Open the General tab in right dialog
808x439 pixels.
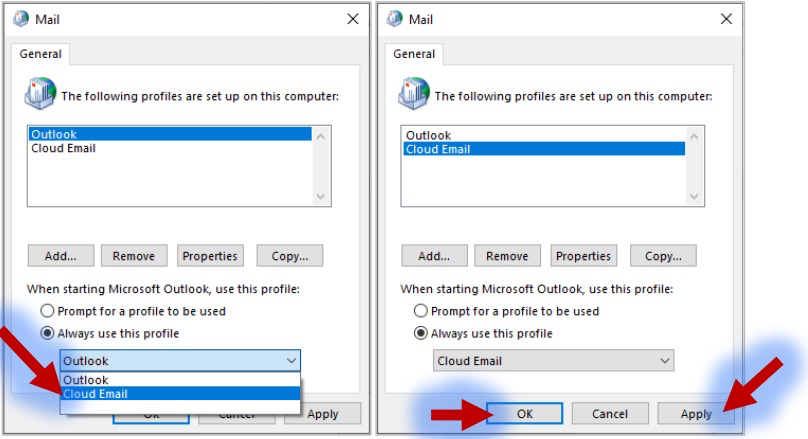414,54
